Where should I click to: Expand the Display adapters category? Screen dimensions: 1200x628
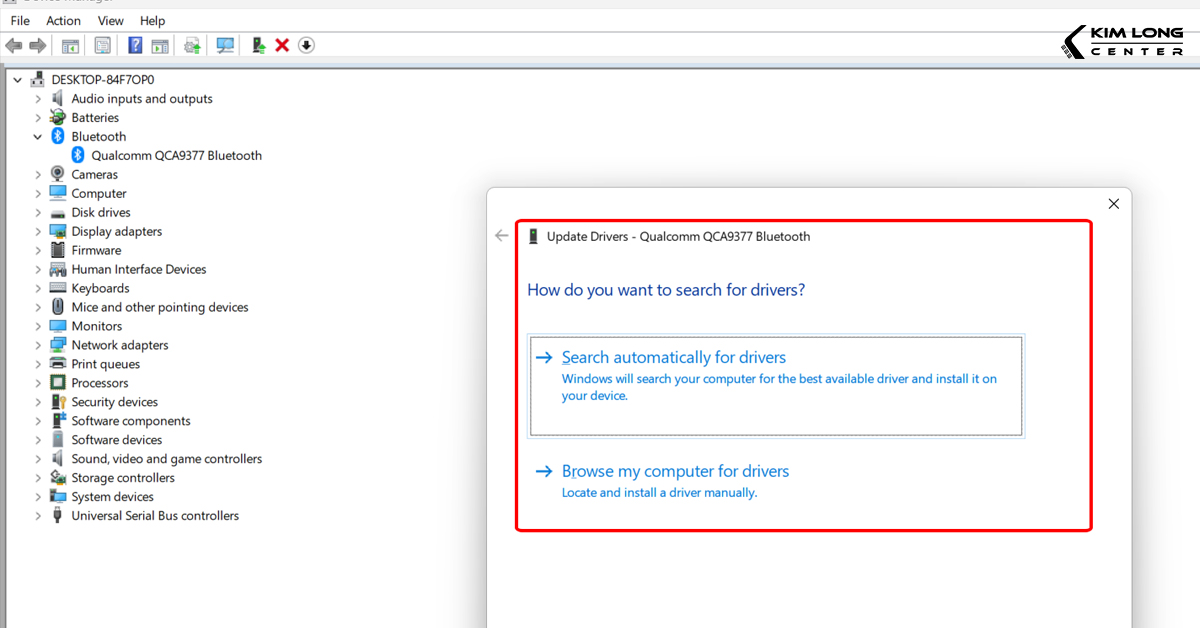coord(38,232)
